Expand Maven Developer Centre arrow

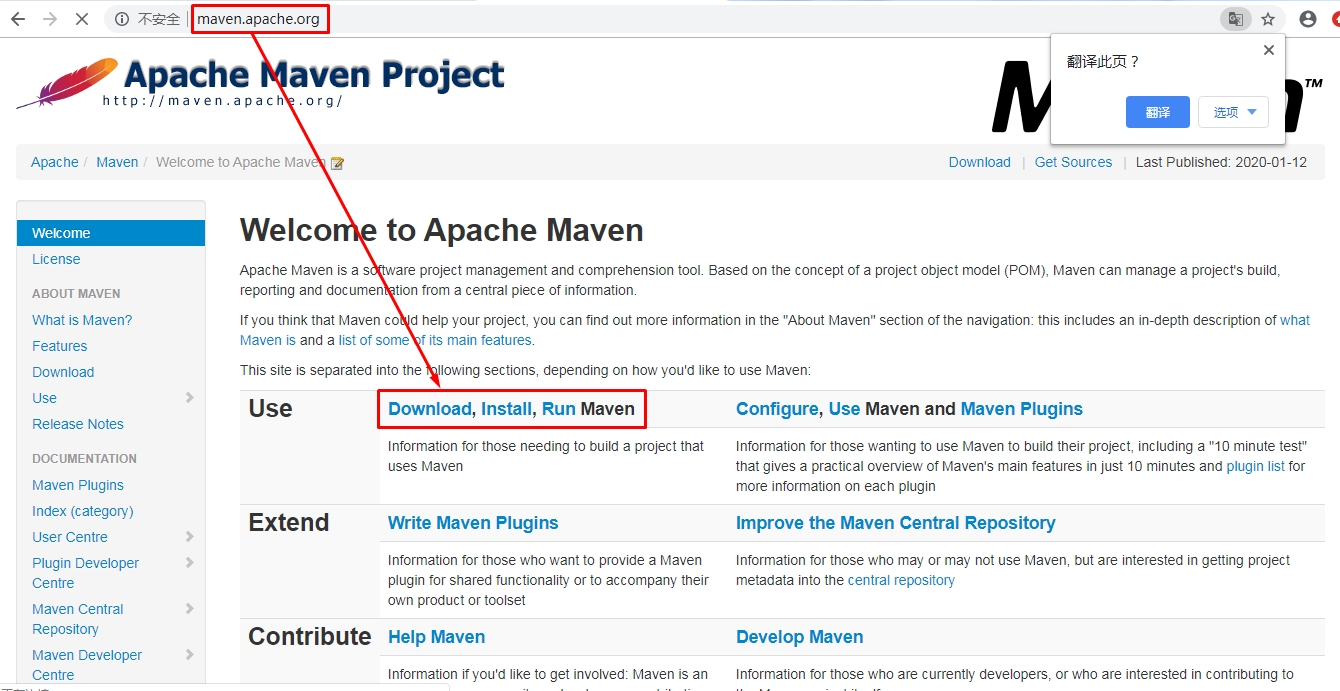(x=190, y=654)
